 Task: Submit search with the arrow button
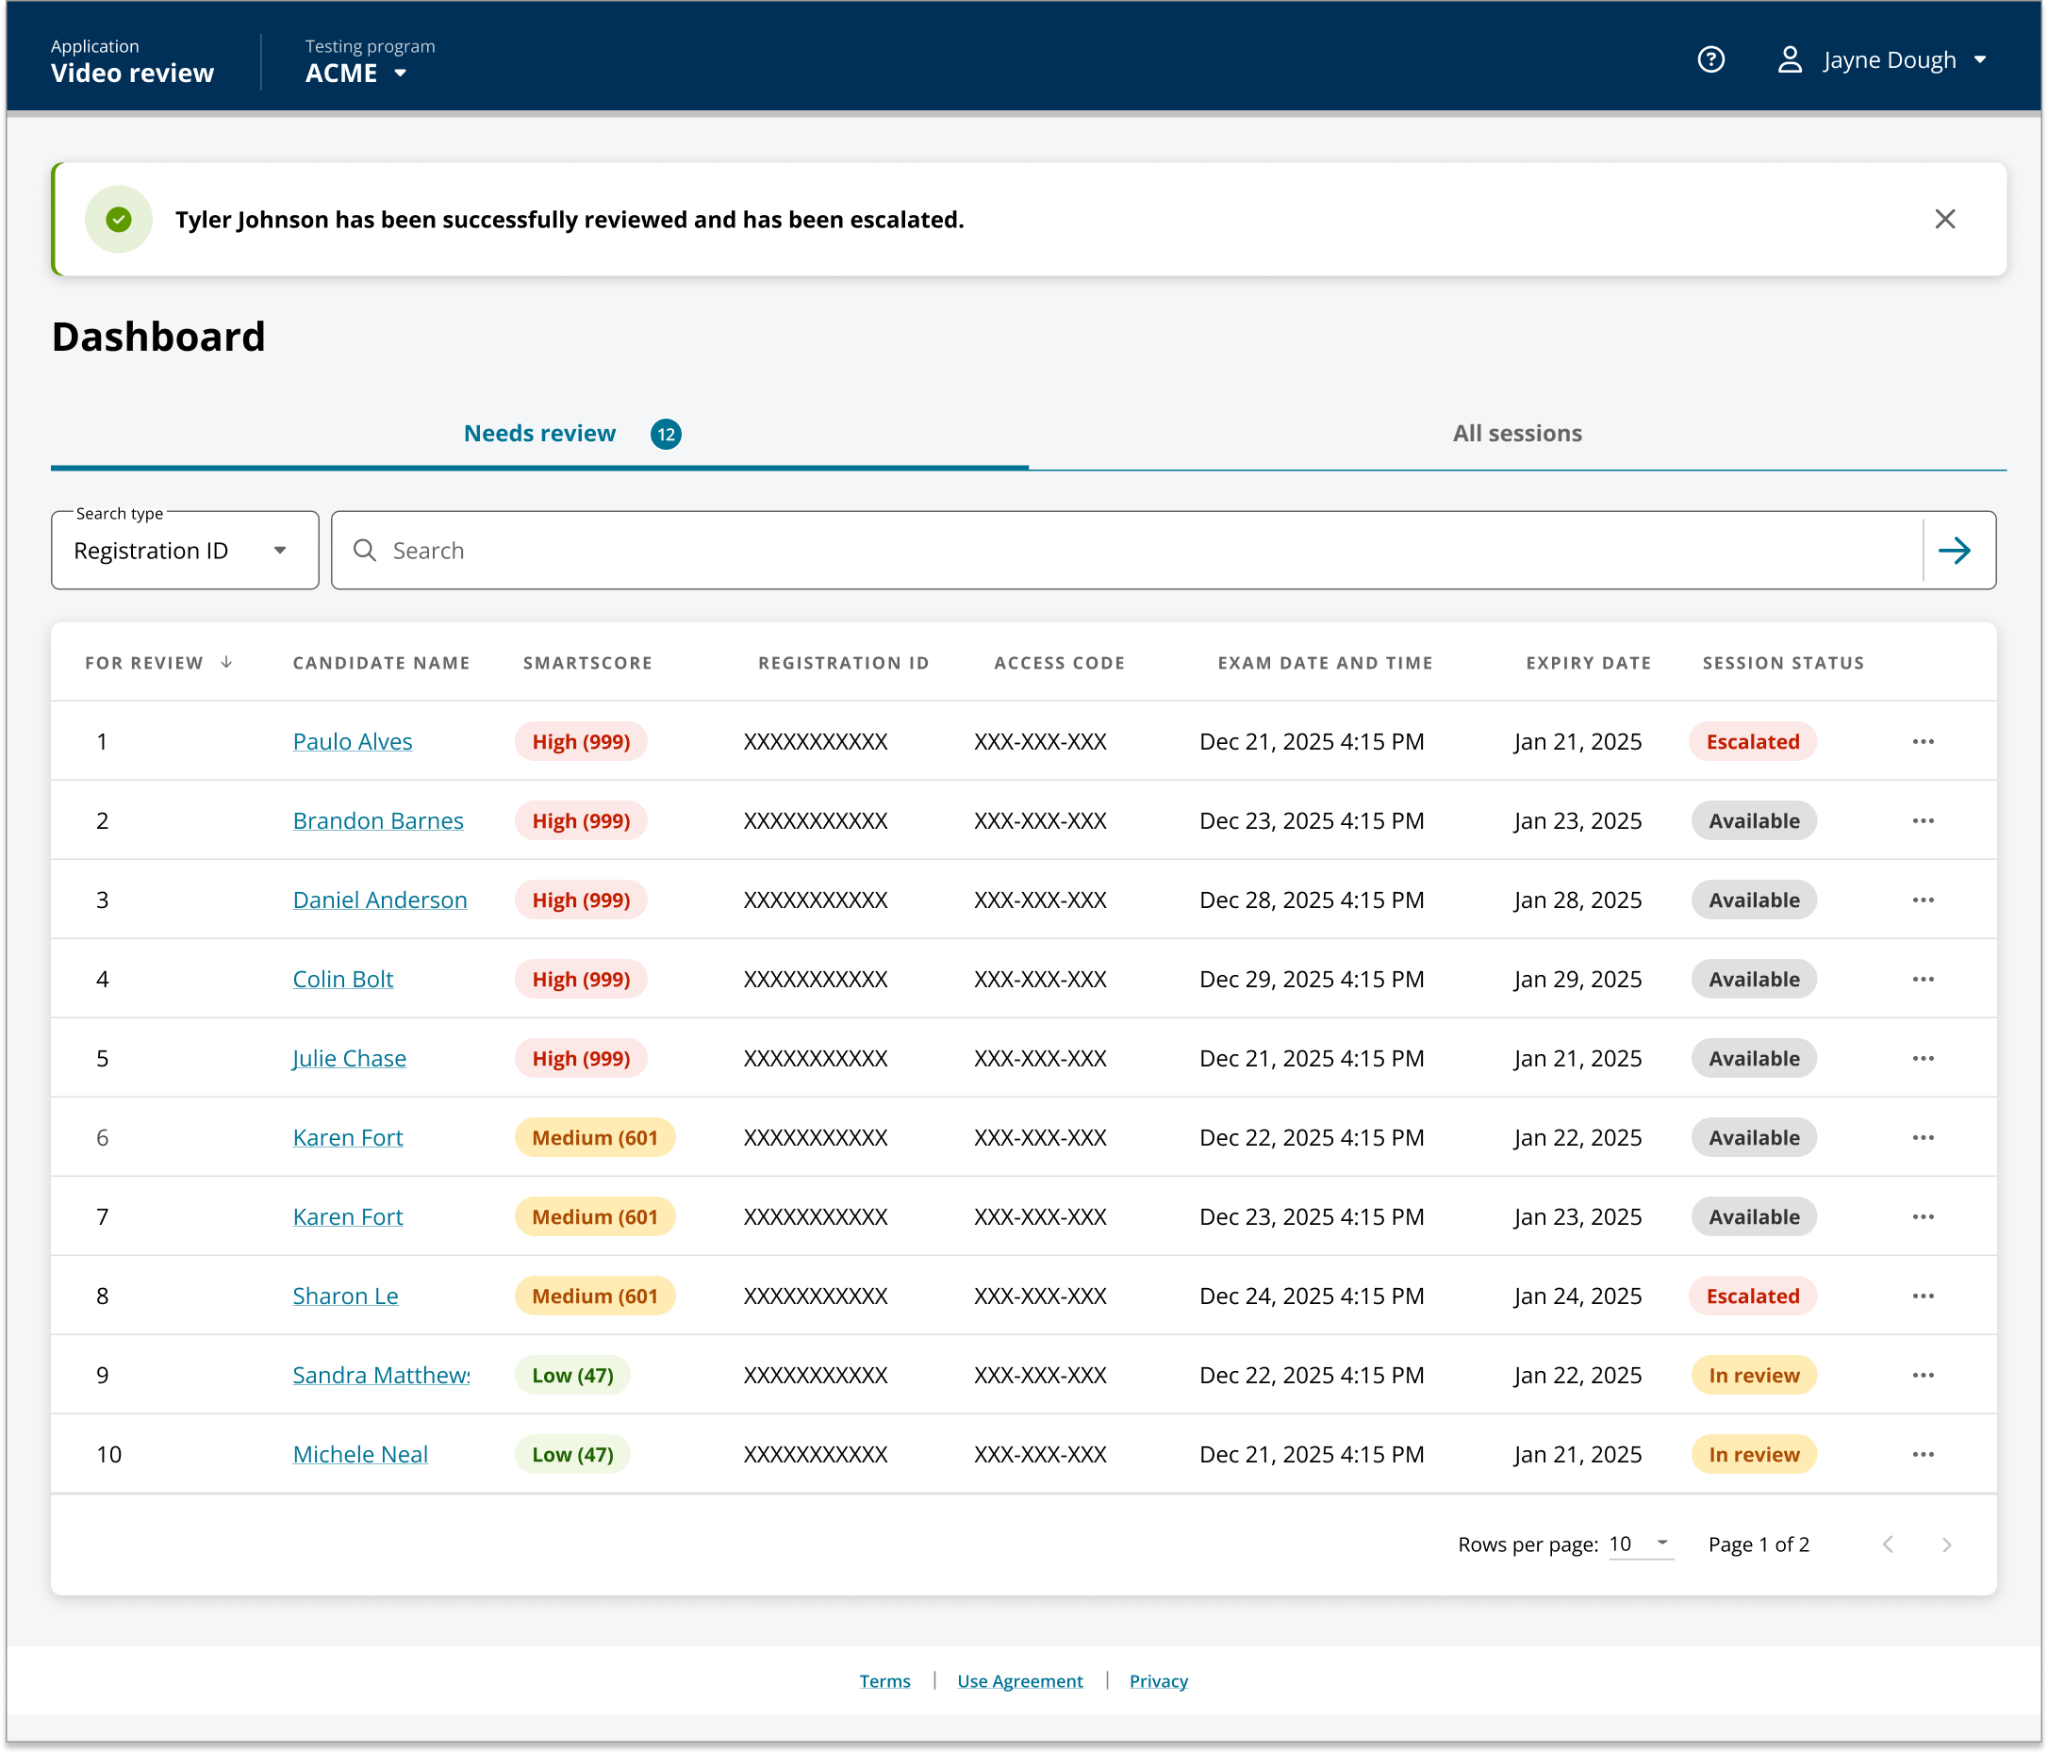[x=1954, y=550]
